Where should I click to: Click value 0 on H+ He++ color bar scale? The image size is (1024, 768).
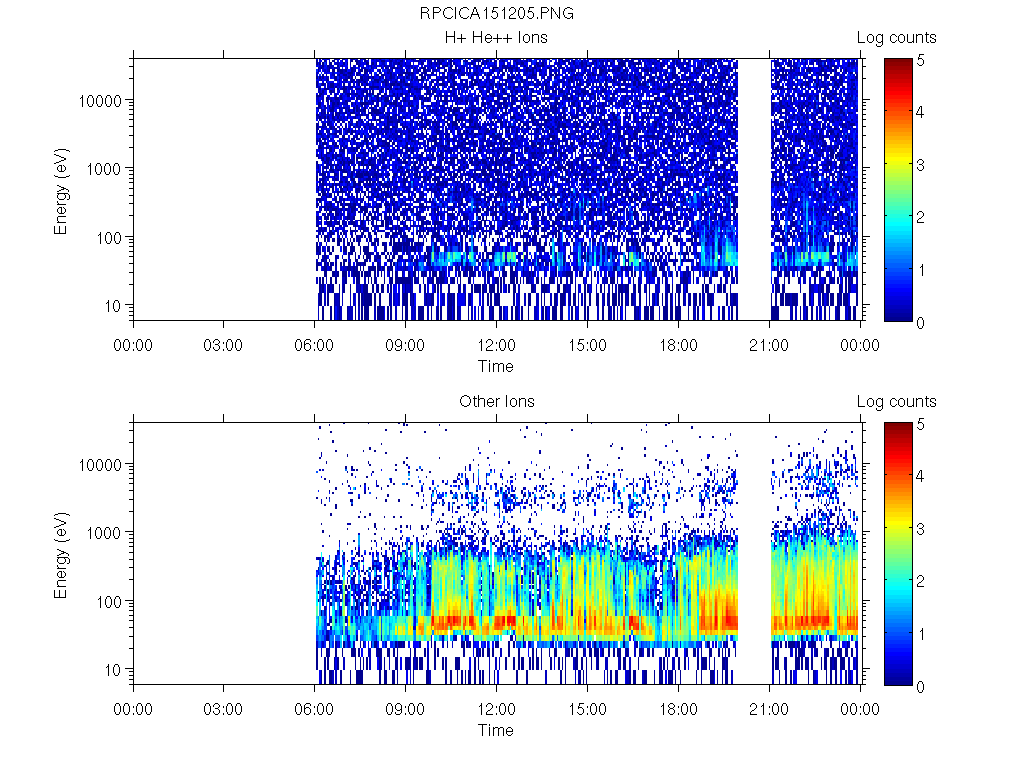[x=920, y=323]
